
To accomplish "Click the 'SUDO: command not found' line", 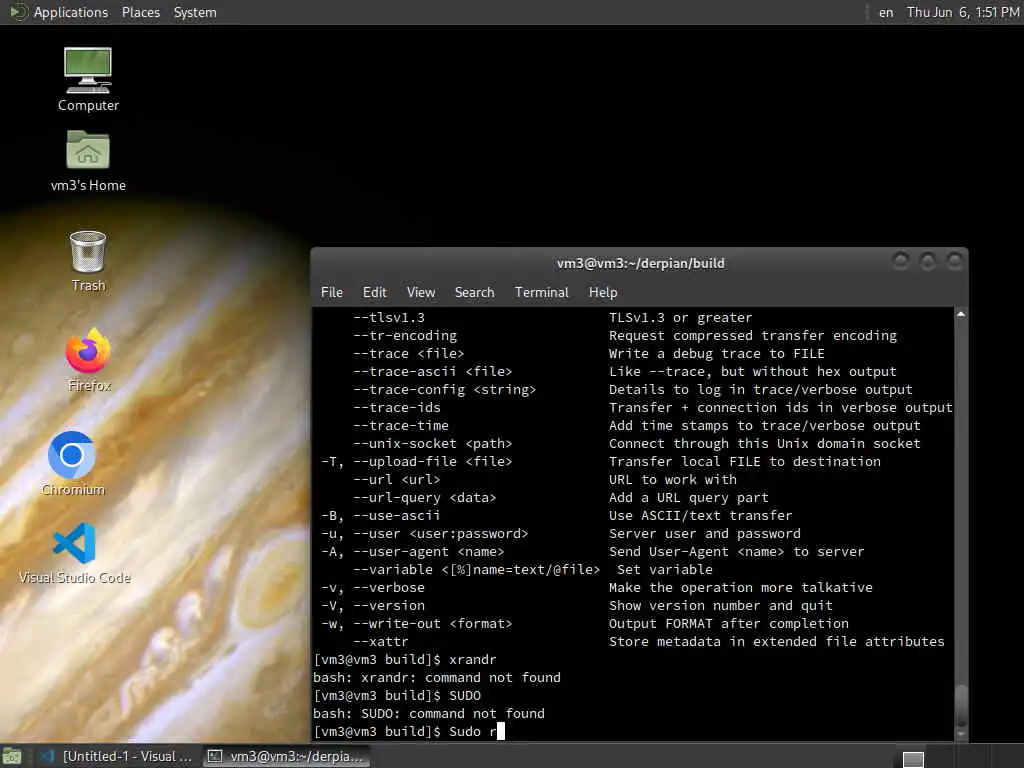I will [429, 713].
